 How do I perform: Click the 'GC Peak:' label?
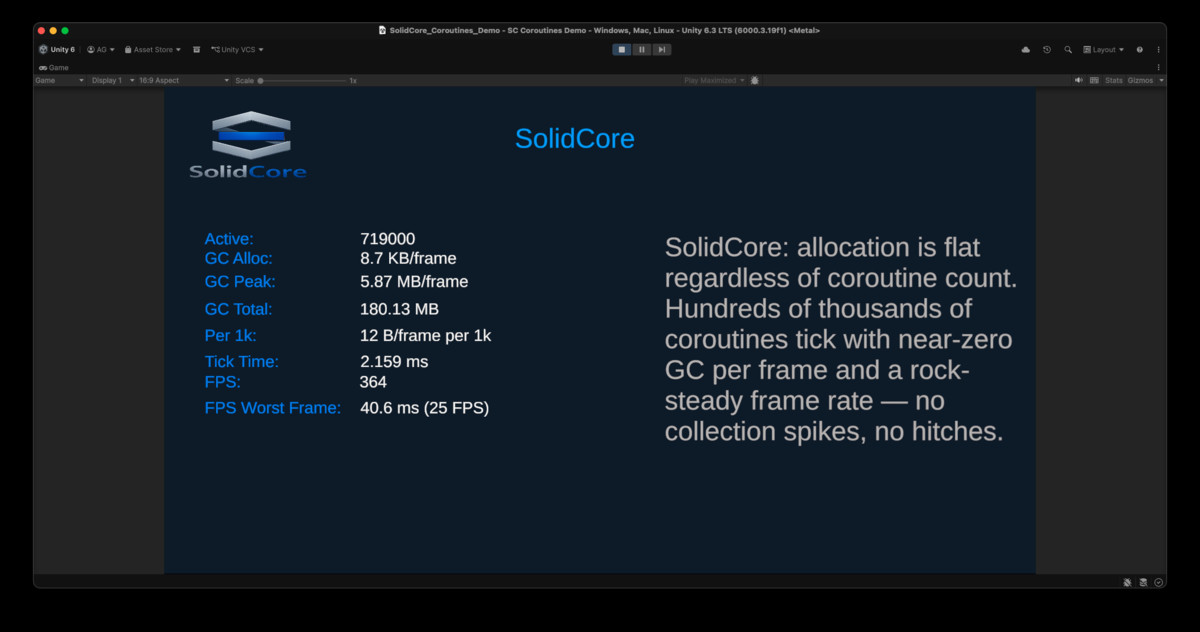pyautogui.click(x=240, y=282)
